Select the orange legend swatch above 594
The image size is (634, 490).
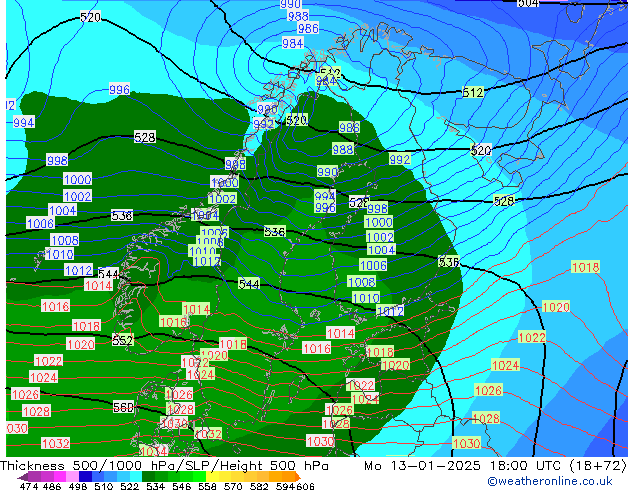click(x=288, y=476)
